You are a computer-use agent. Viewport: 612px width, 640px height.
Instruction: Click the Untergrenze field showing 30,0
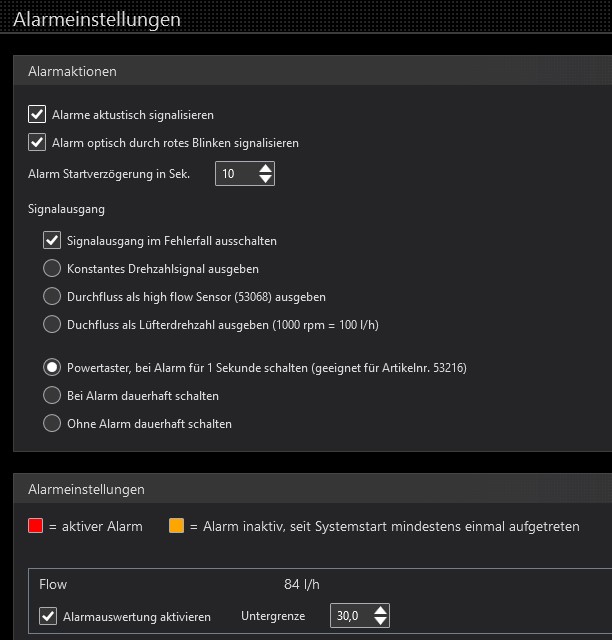click(x=349, y=616)
